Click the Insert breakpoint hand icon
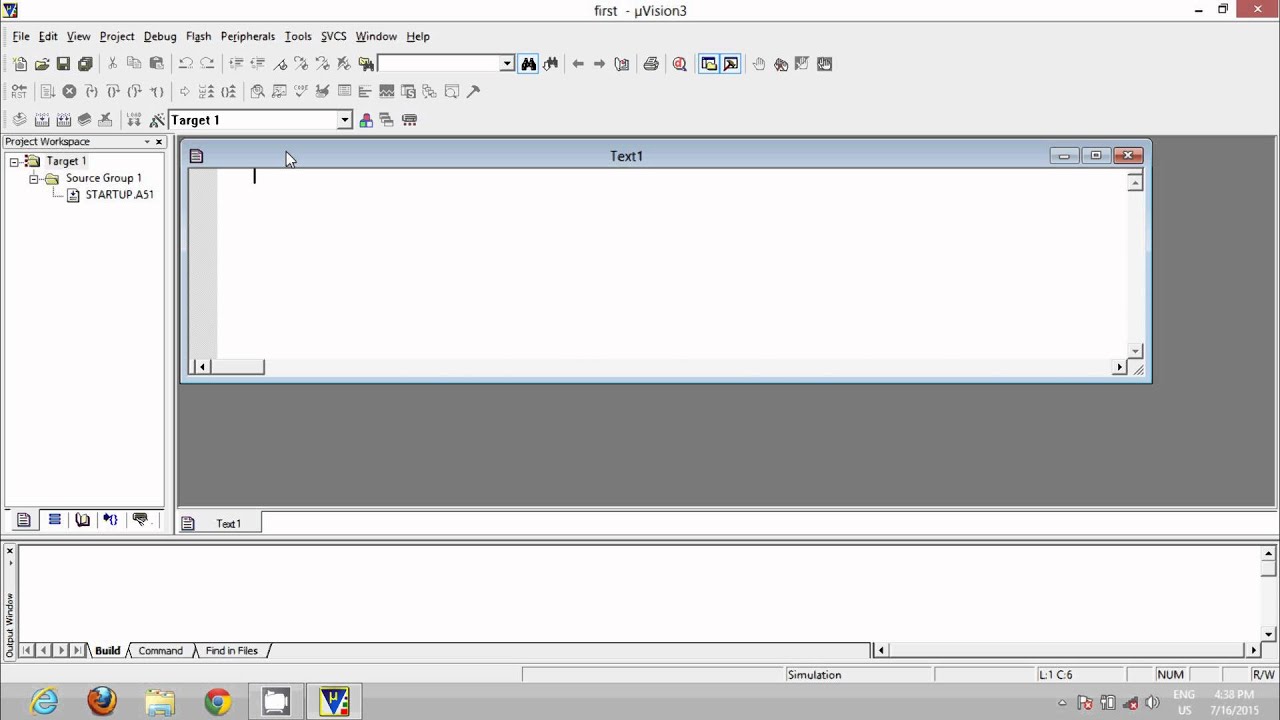Screen dimensions: 1280x720 [759, 64]
